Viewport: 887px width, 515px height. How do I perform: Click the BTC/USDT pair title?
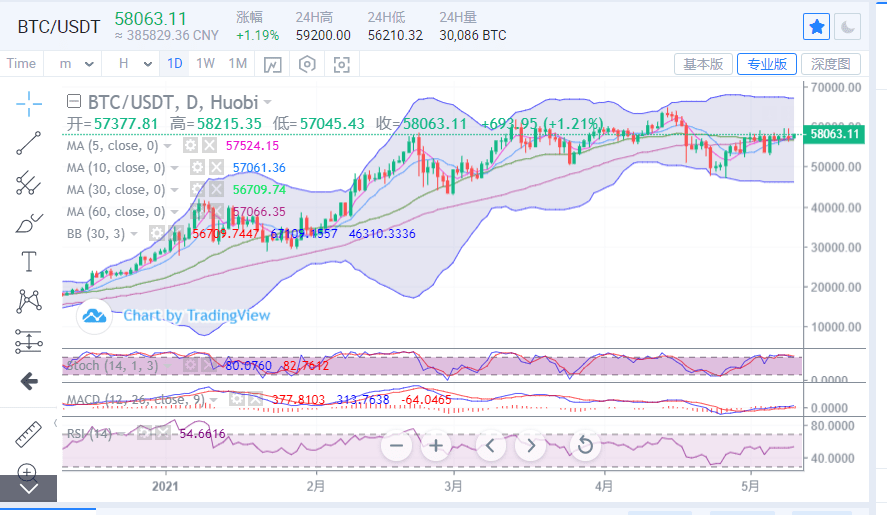pyautogui.click(x=59, y=27)
